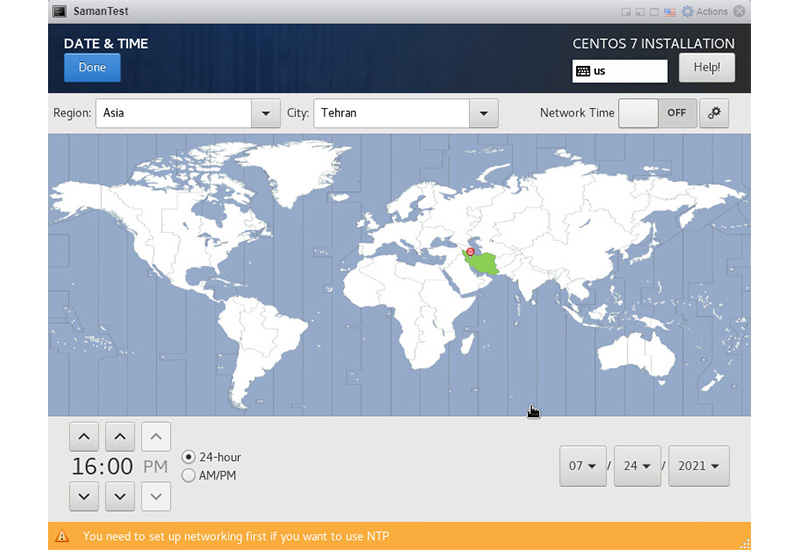Screen dimensions: 800x550
Task: Click the US flag keyboard icon in title bar
Action: point(669,12)
